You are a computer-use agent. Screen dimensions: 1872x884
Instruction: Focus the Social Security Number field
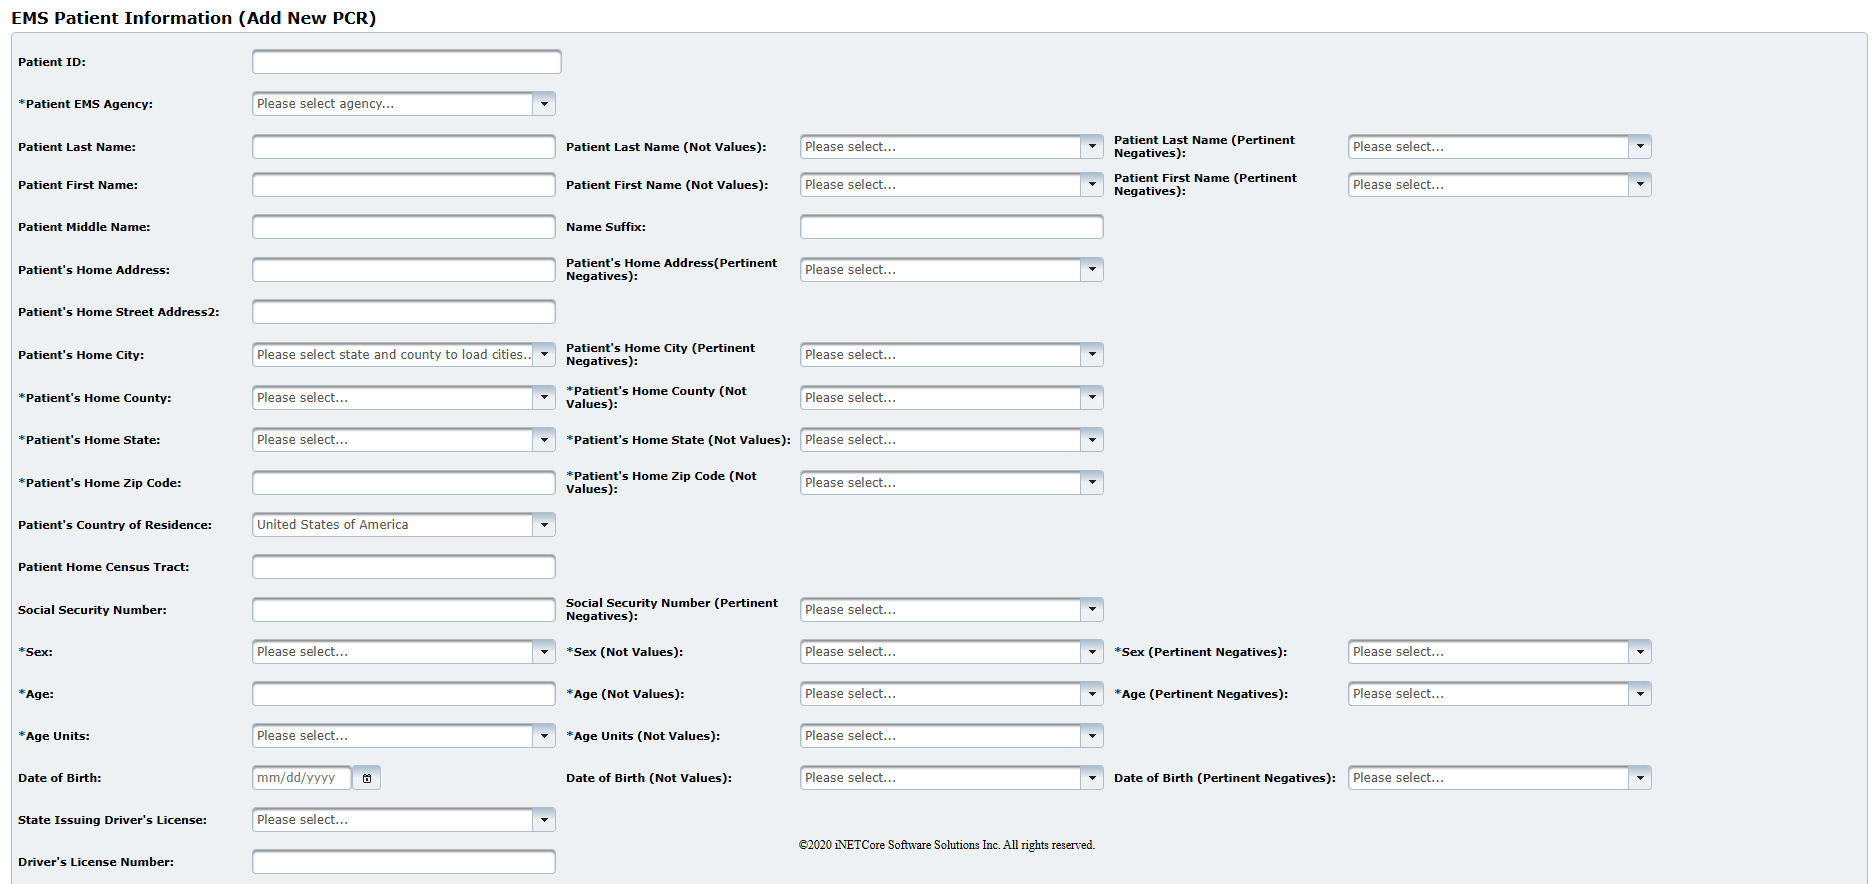404,610
